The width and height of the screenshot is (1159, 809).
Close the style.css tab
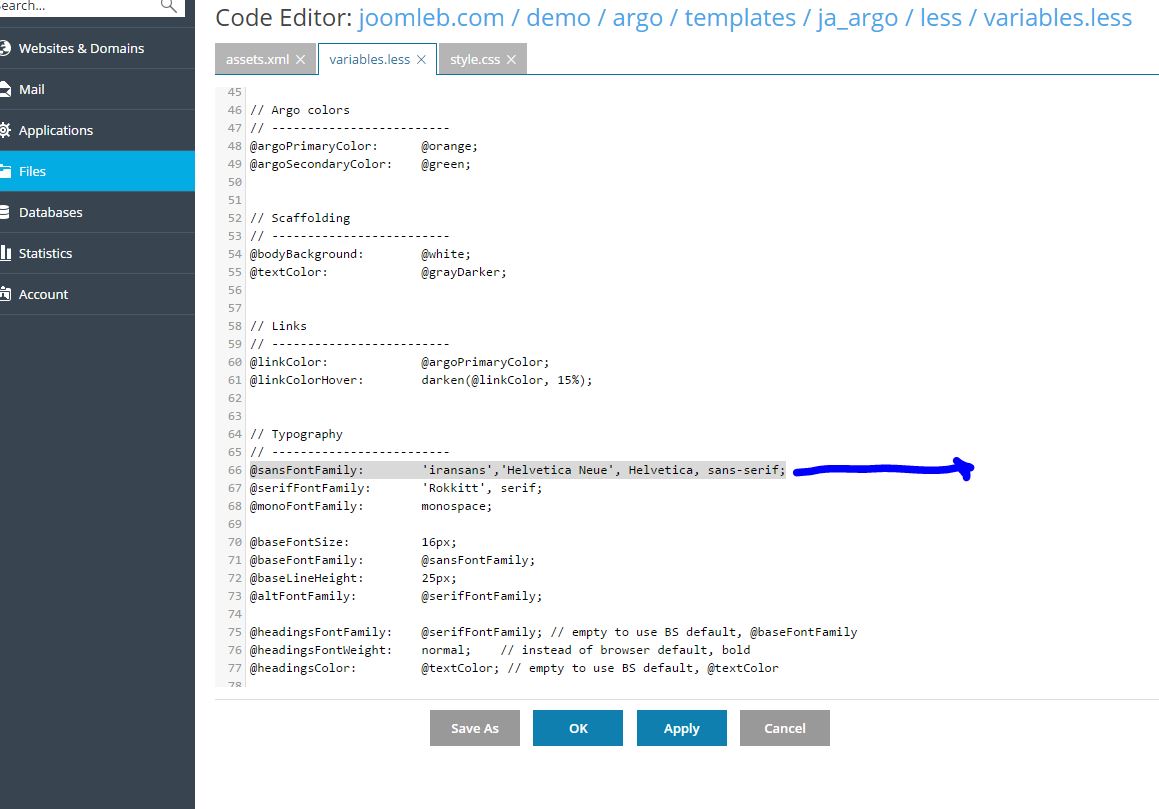511,59
